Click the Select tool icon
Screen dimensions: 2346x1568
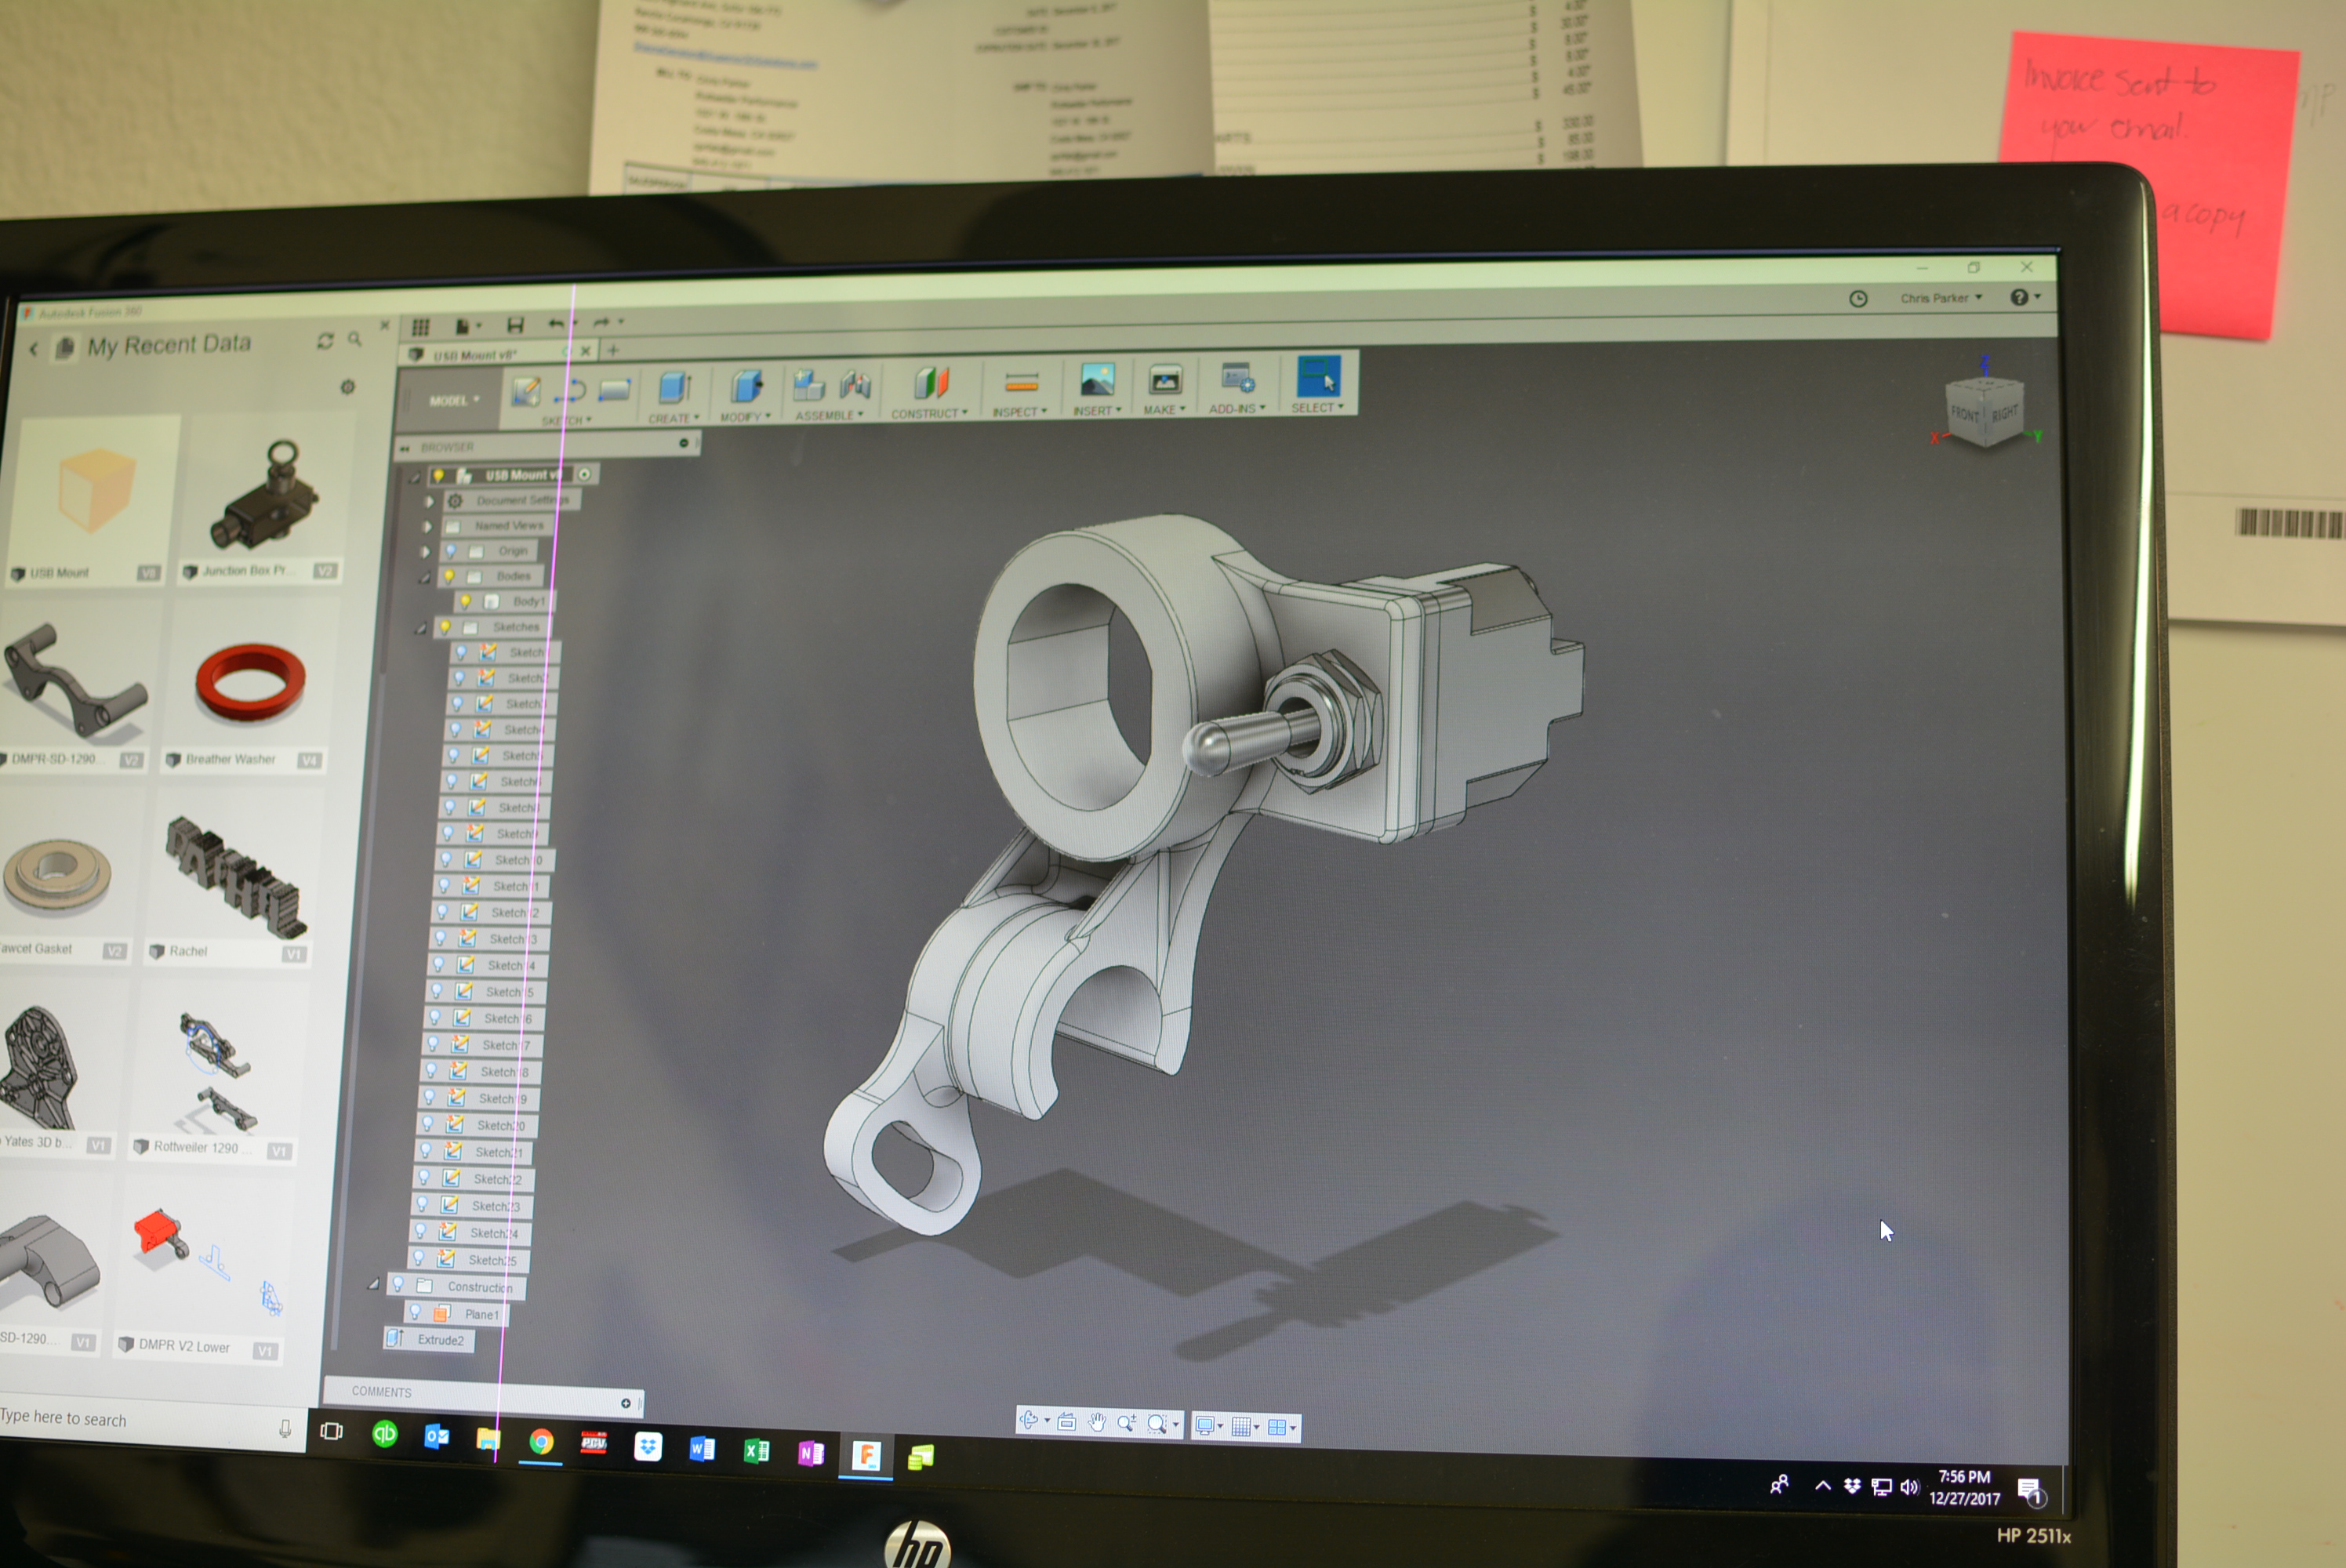coord(1317,378)
